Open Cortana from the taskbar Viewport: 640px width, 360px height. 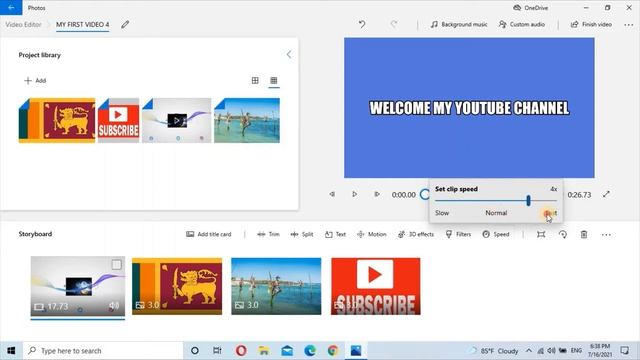tap(195, 351)
